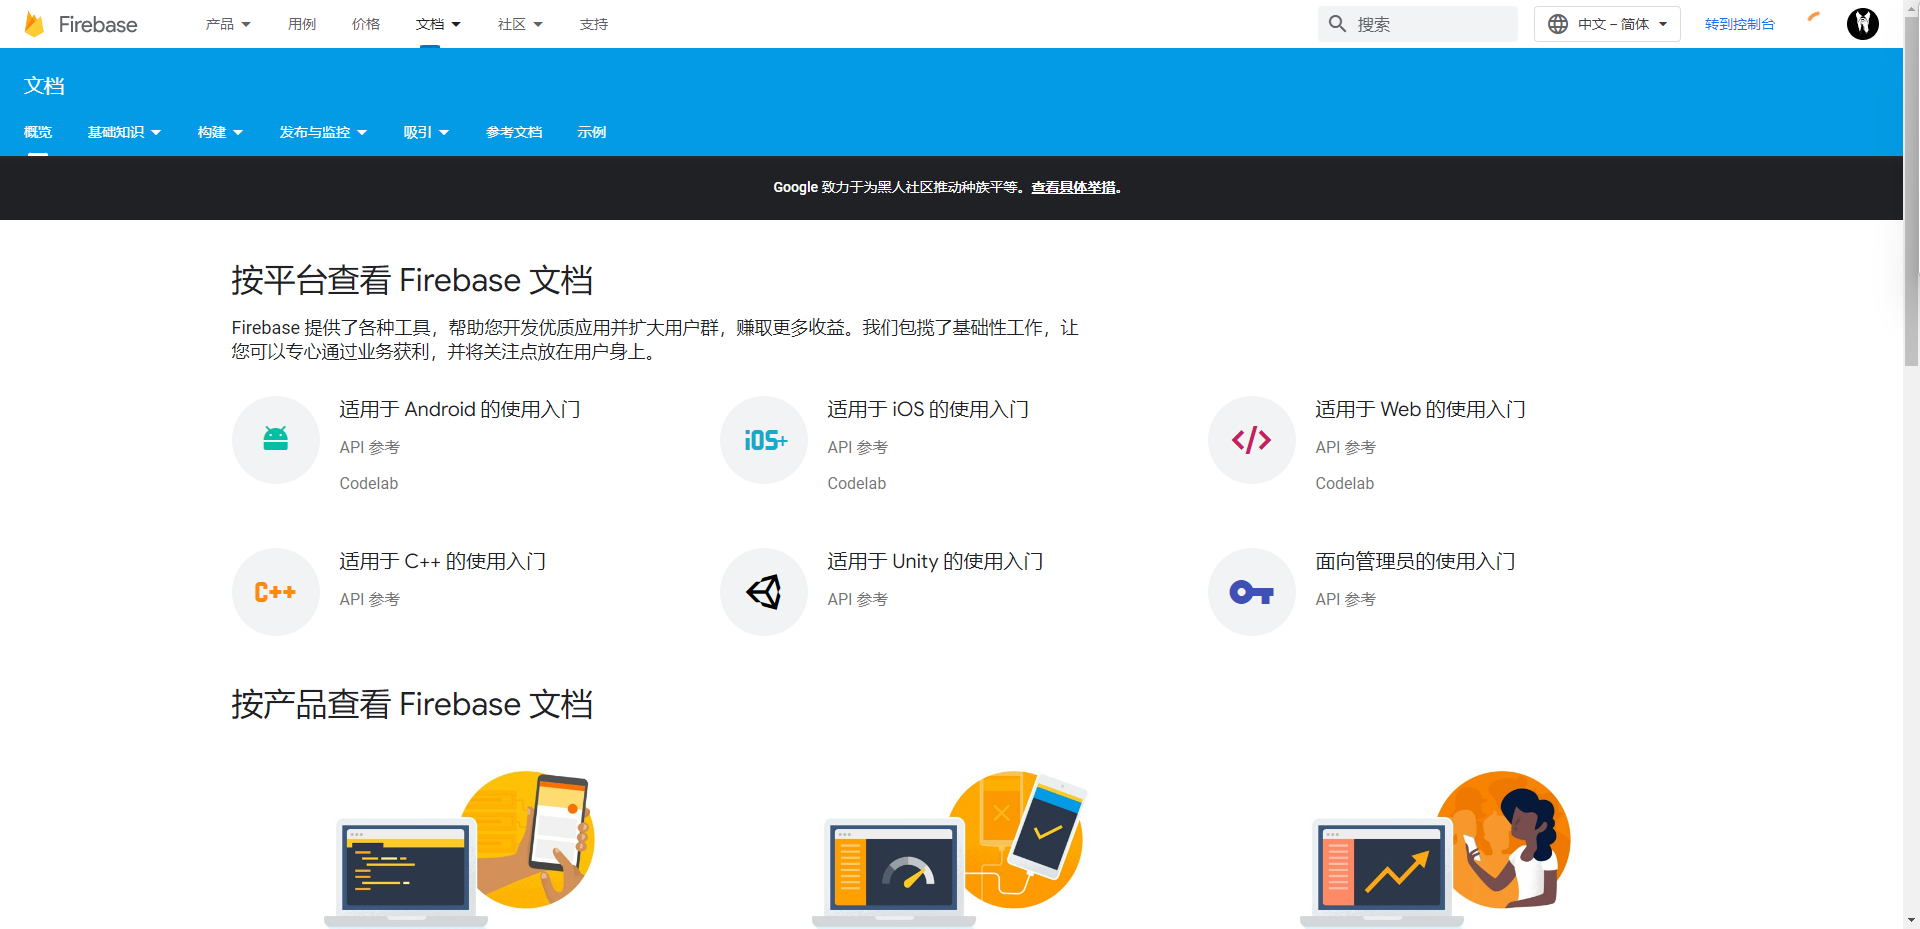
Task: Click the search magnifier icon
Action: (1337, 24)
